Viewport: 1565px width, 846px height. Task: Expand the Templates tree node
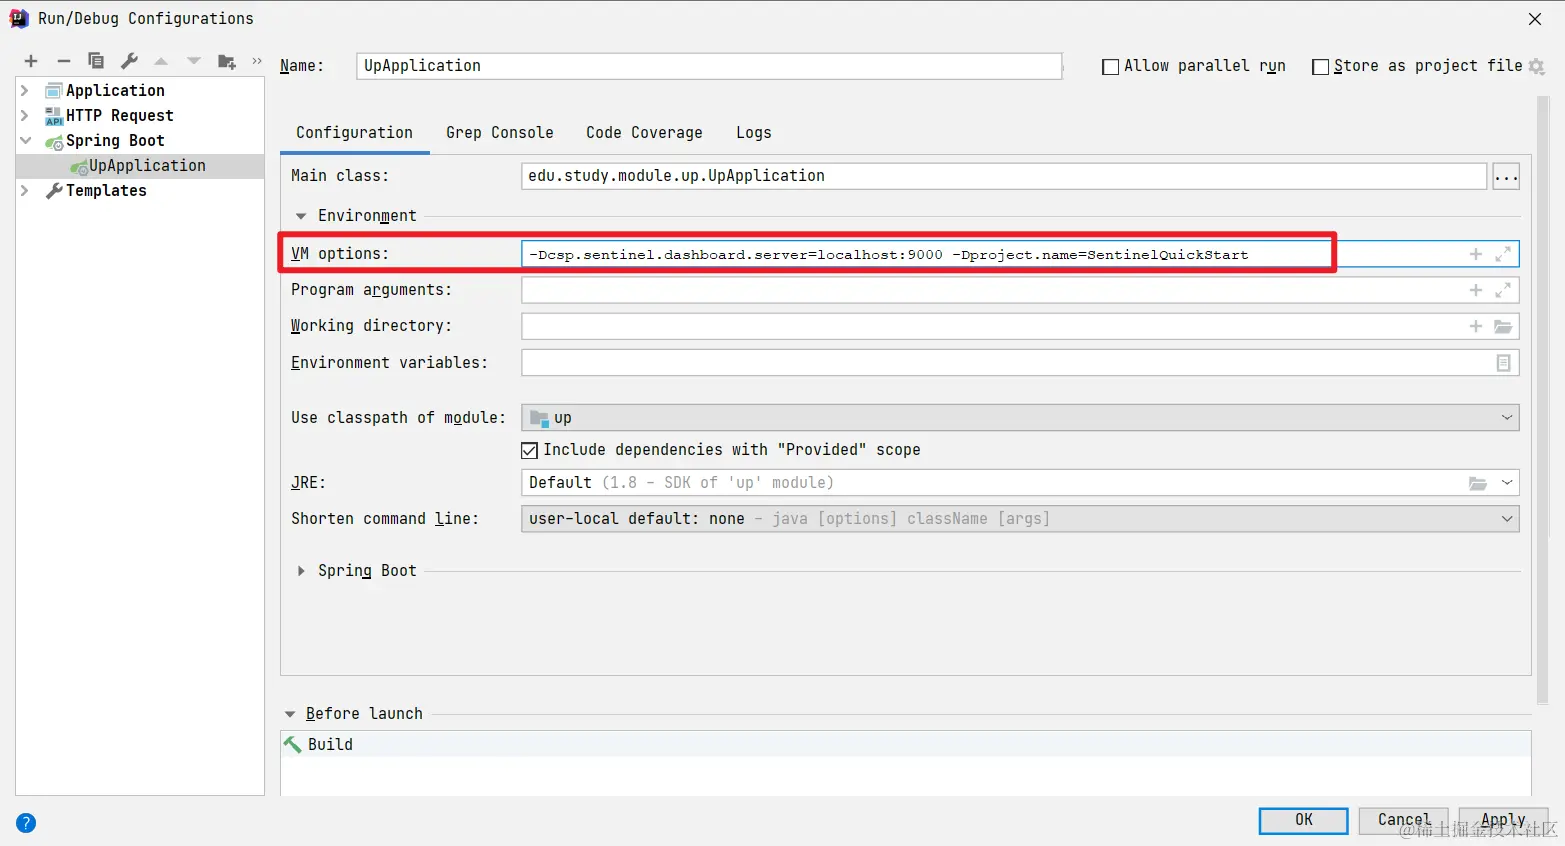tap(25, 191)
